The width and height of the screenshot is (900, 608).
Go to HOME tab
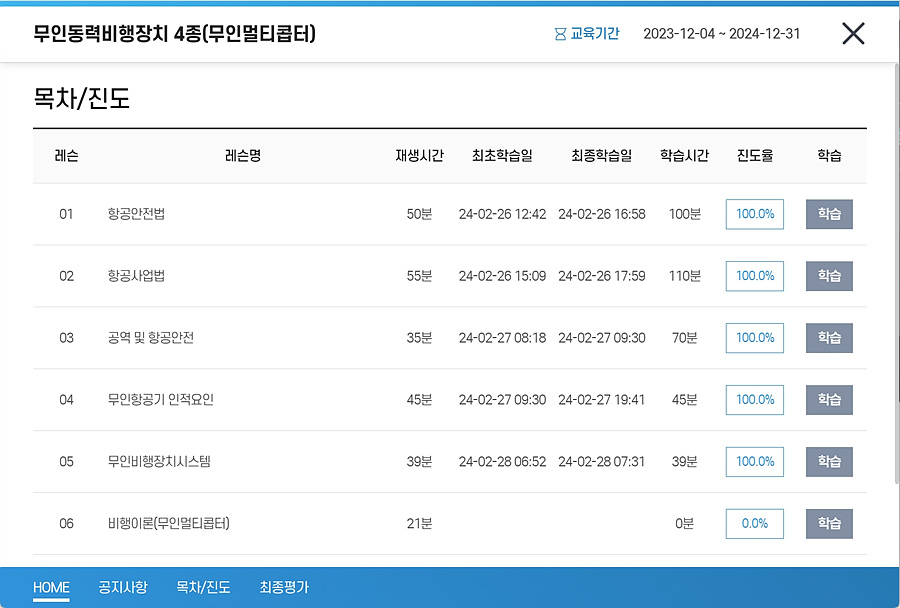51,587
